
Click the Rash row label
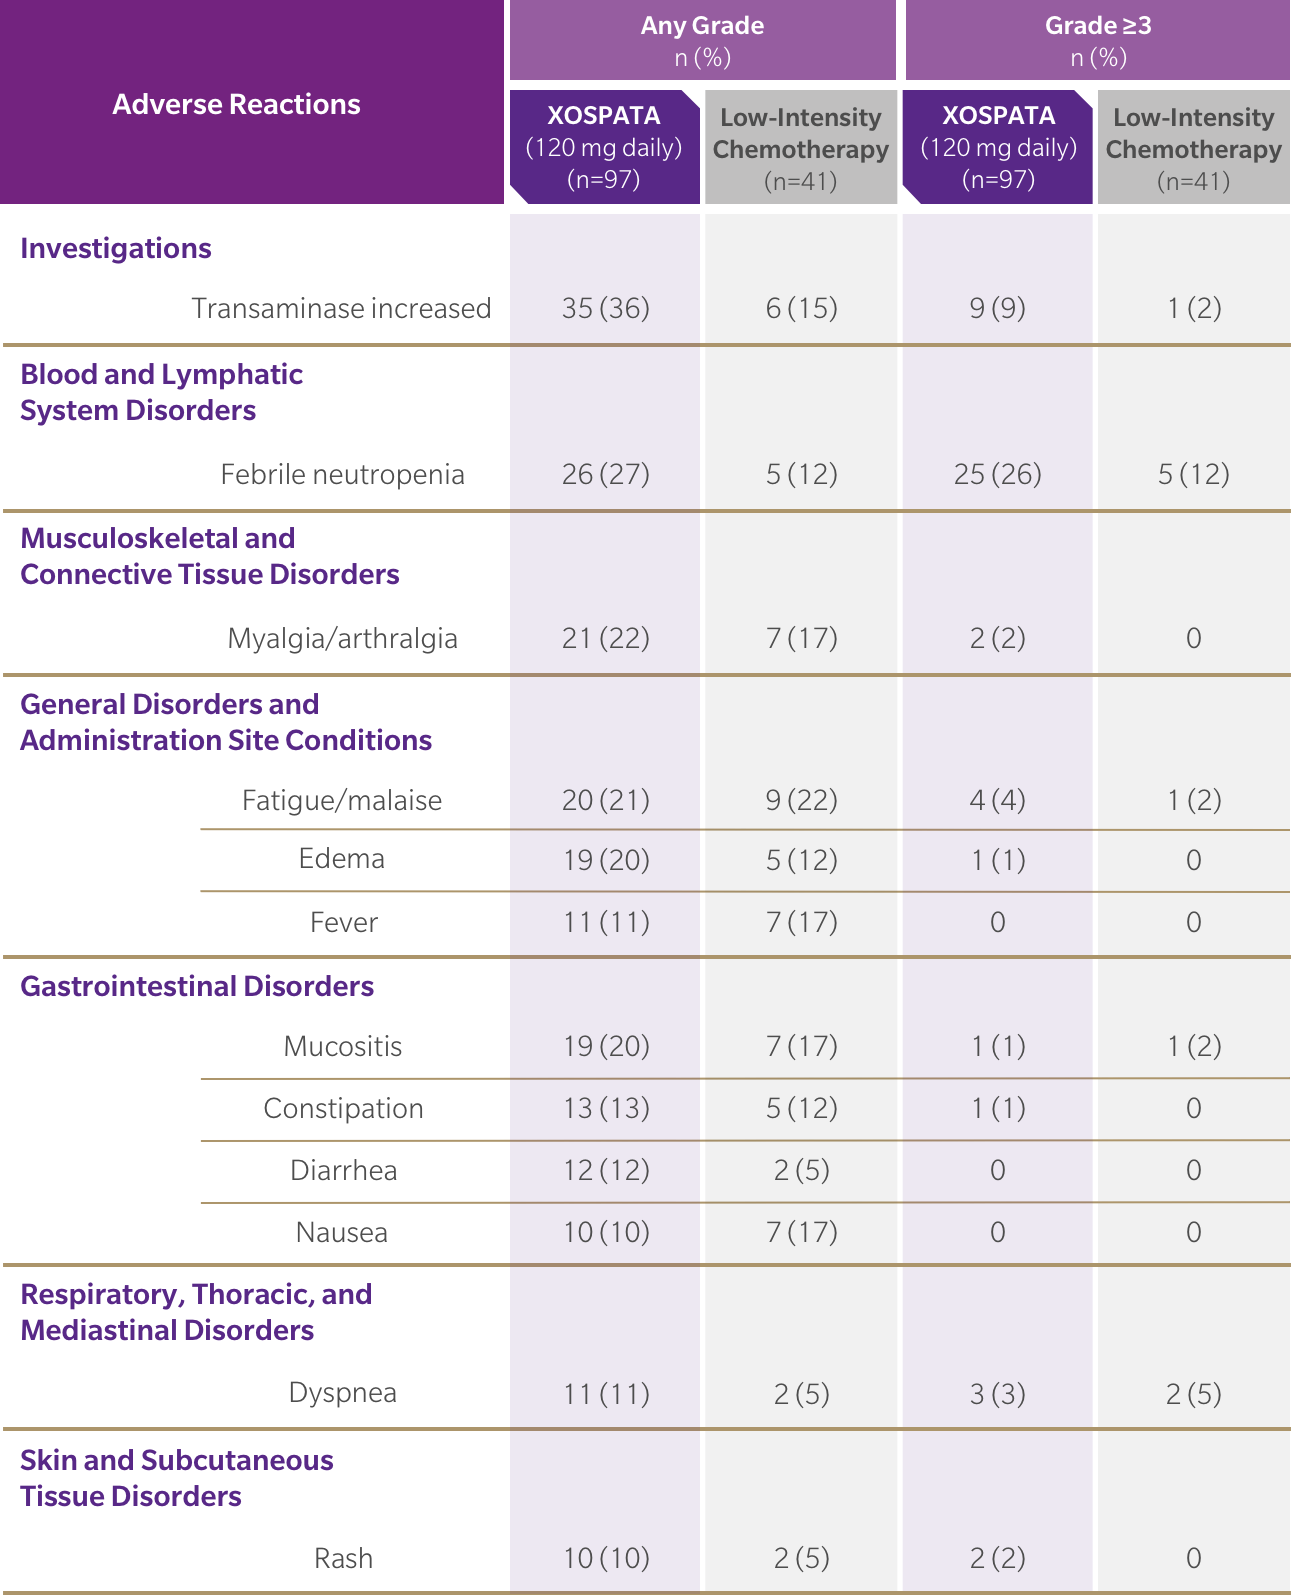[x=343, y=1558]
